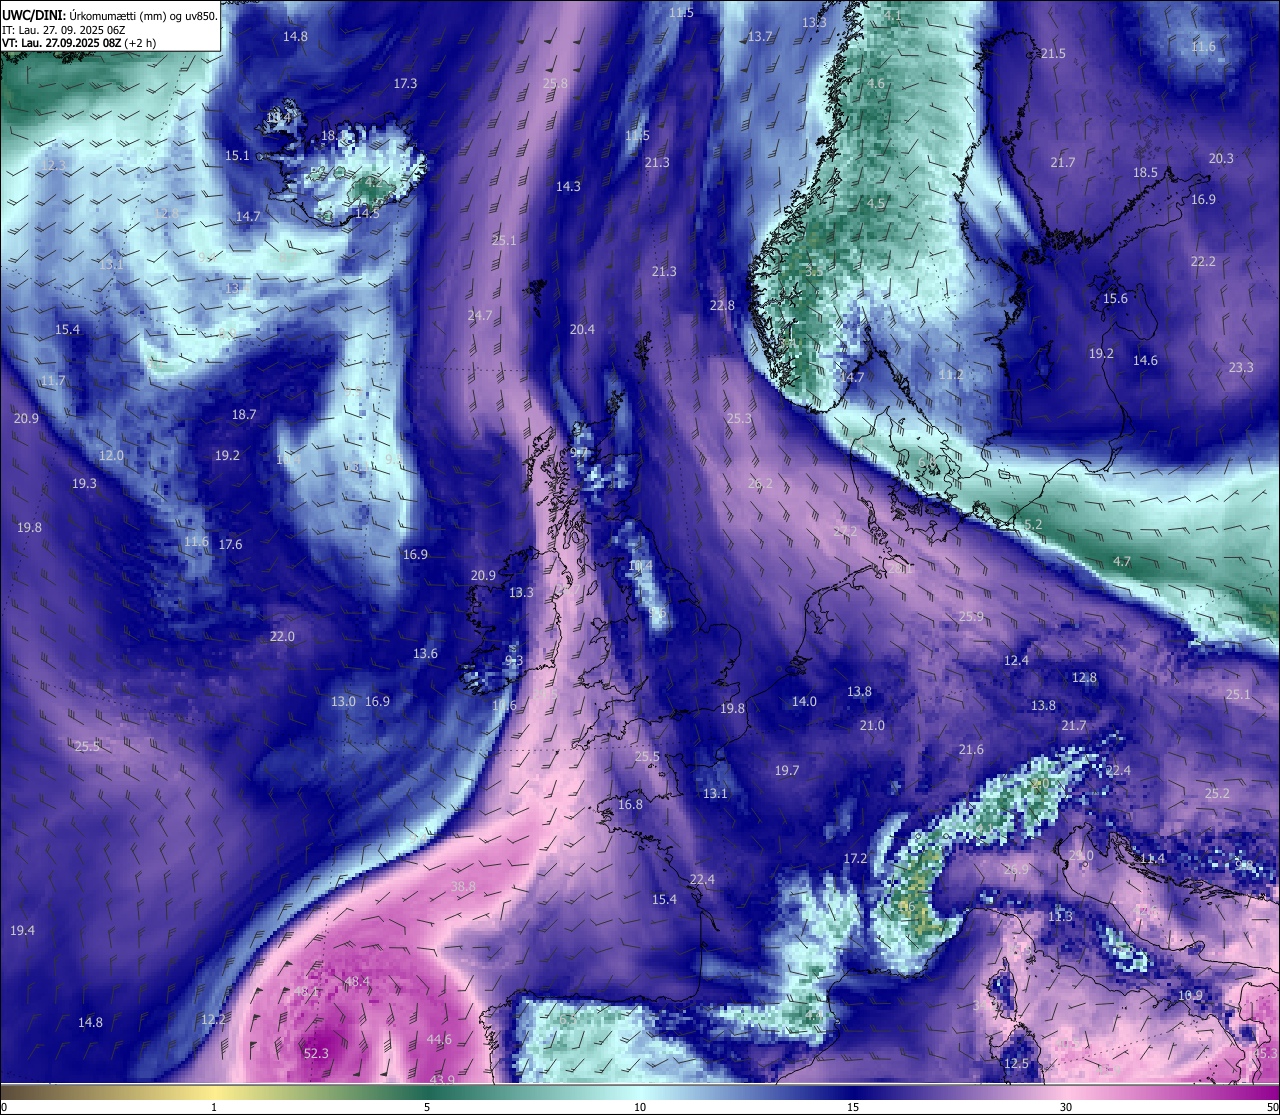Click the 24.7 value label

(x=479, y=315)
